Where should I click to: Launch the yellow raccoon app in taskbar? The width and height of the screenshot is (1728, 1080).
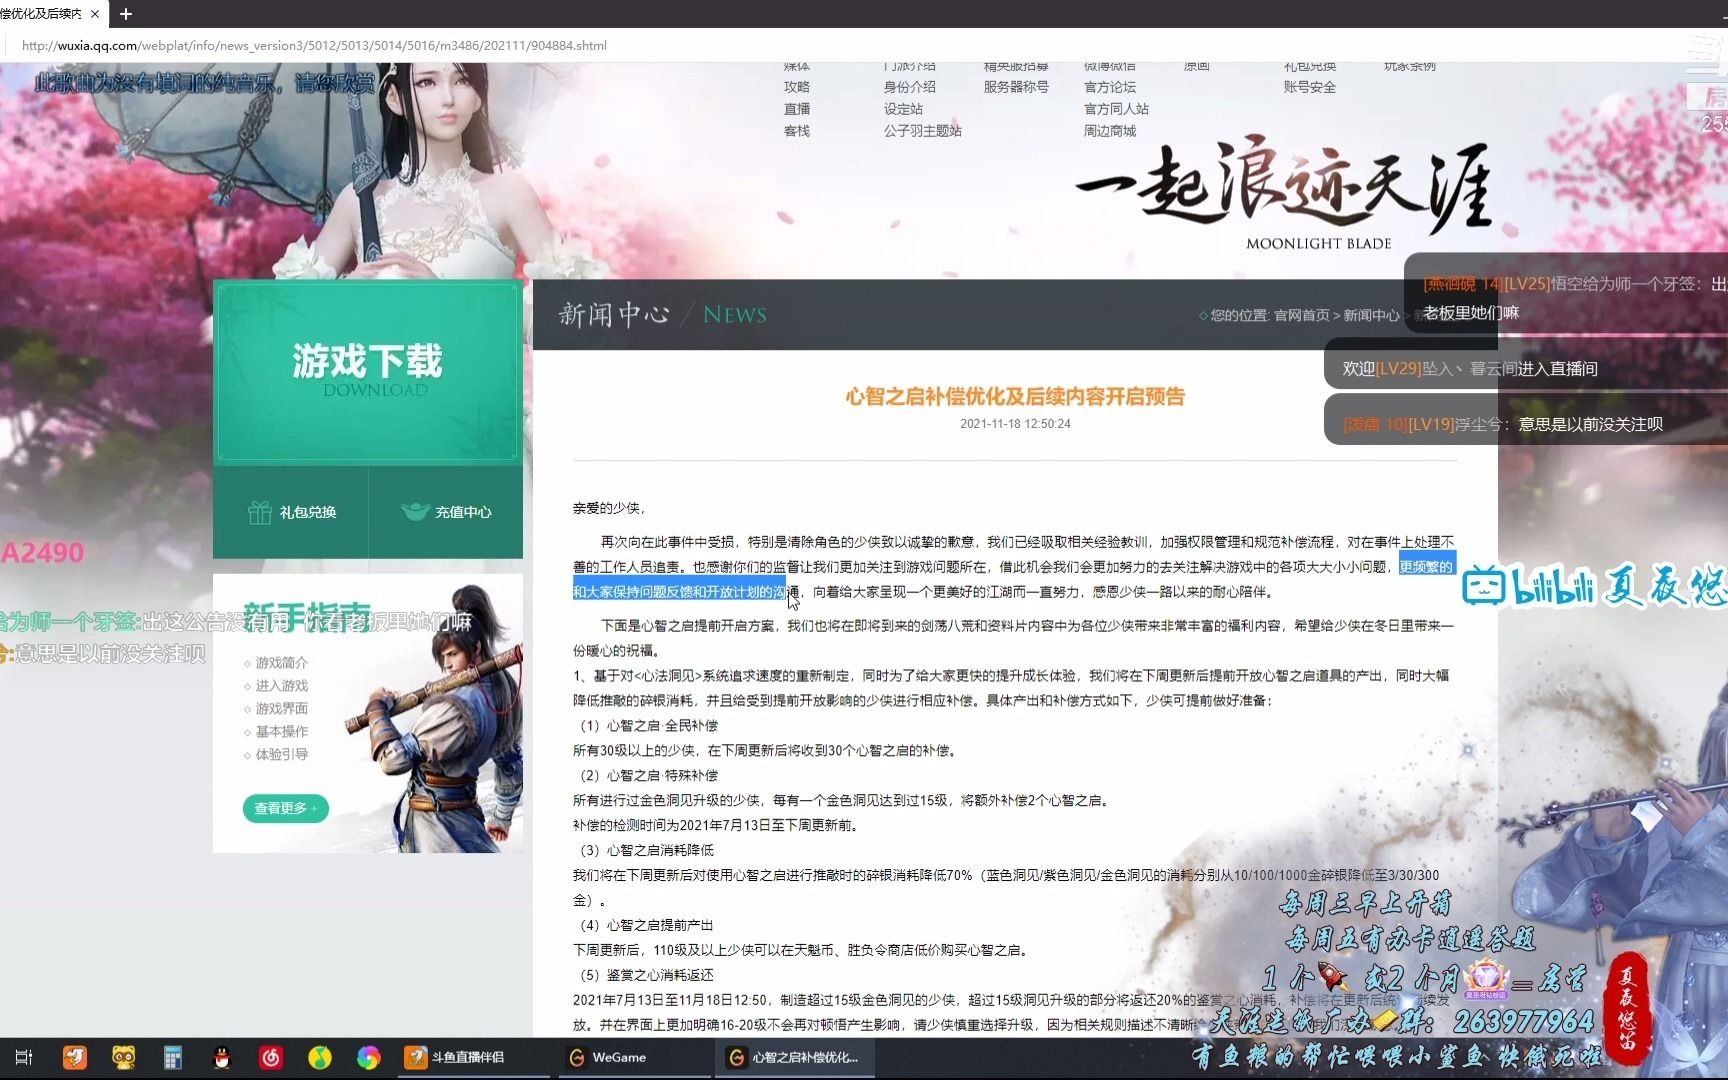[x=124, y=1057]
